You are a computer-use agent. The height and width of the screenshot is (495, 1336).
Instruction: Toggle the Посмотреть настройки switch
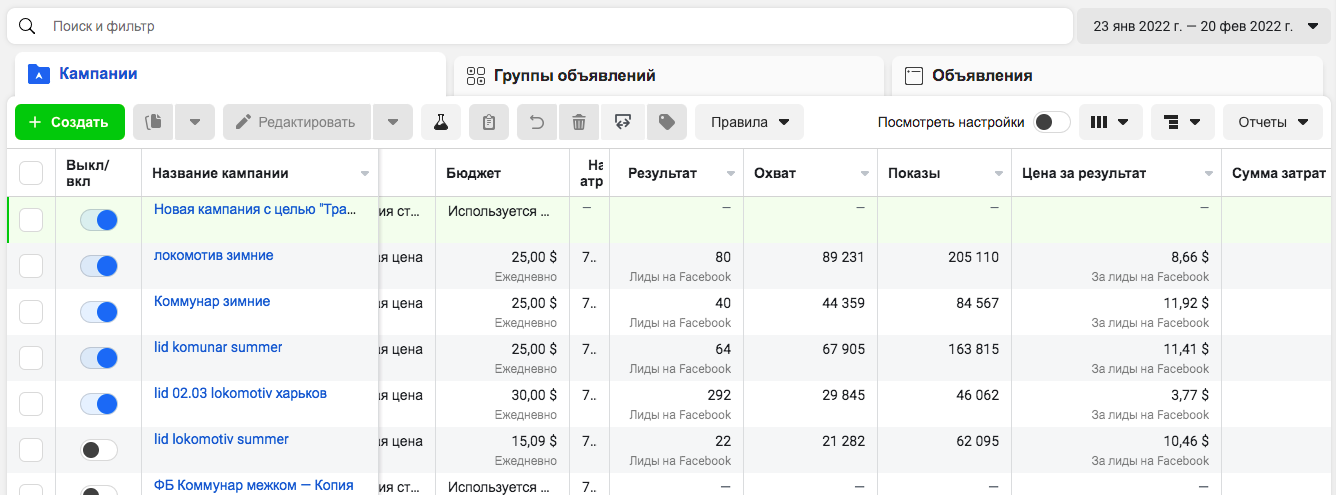[x=1051, y=122]
